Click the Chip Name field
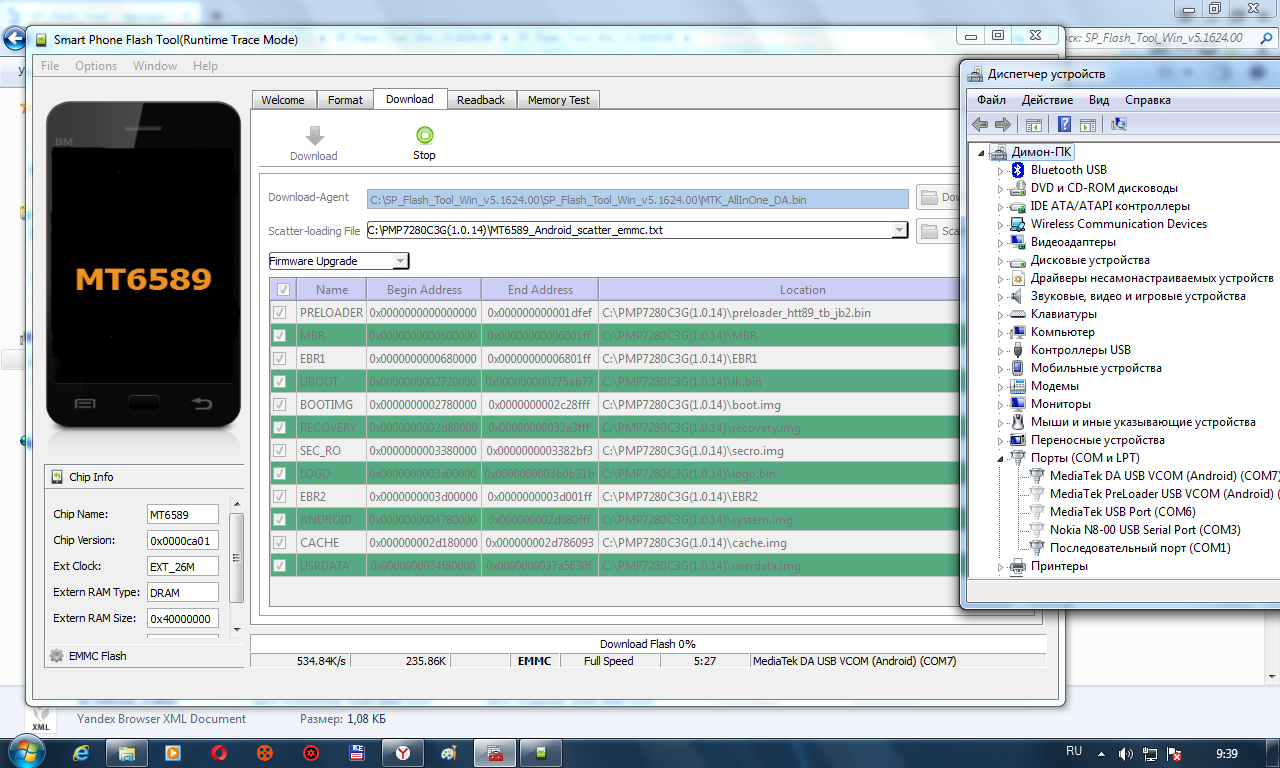 tap(182, 514)
